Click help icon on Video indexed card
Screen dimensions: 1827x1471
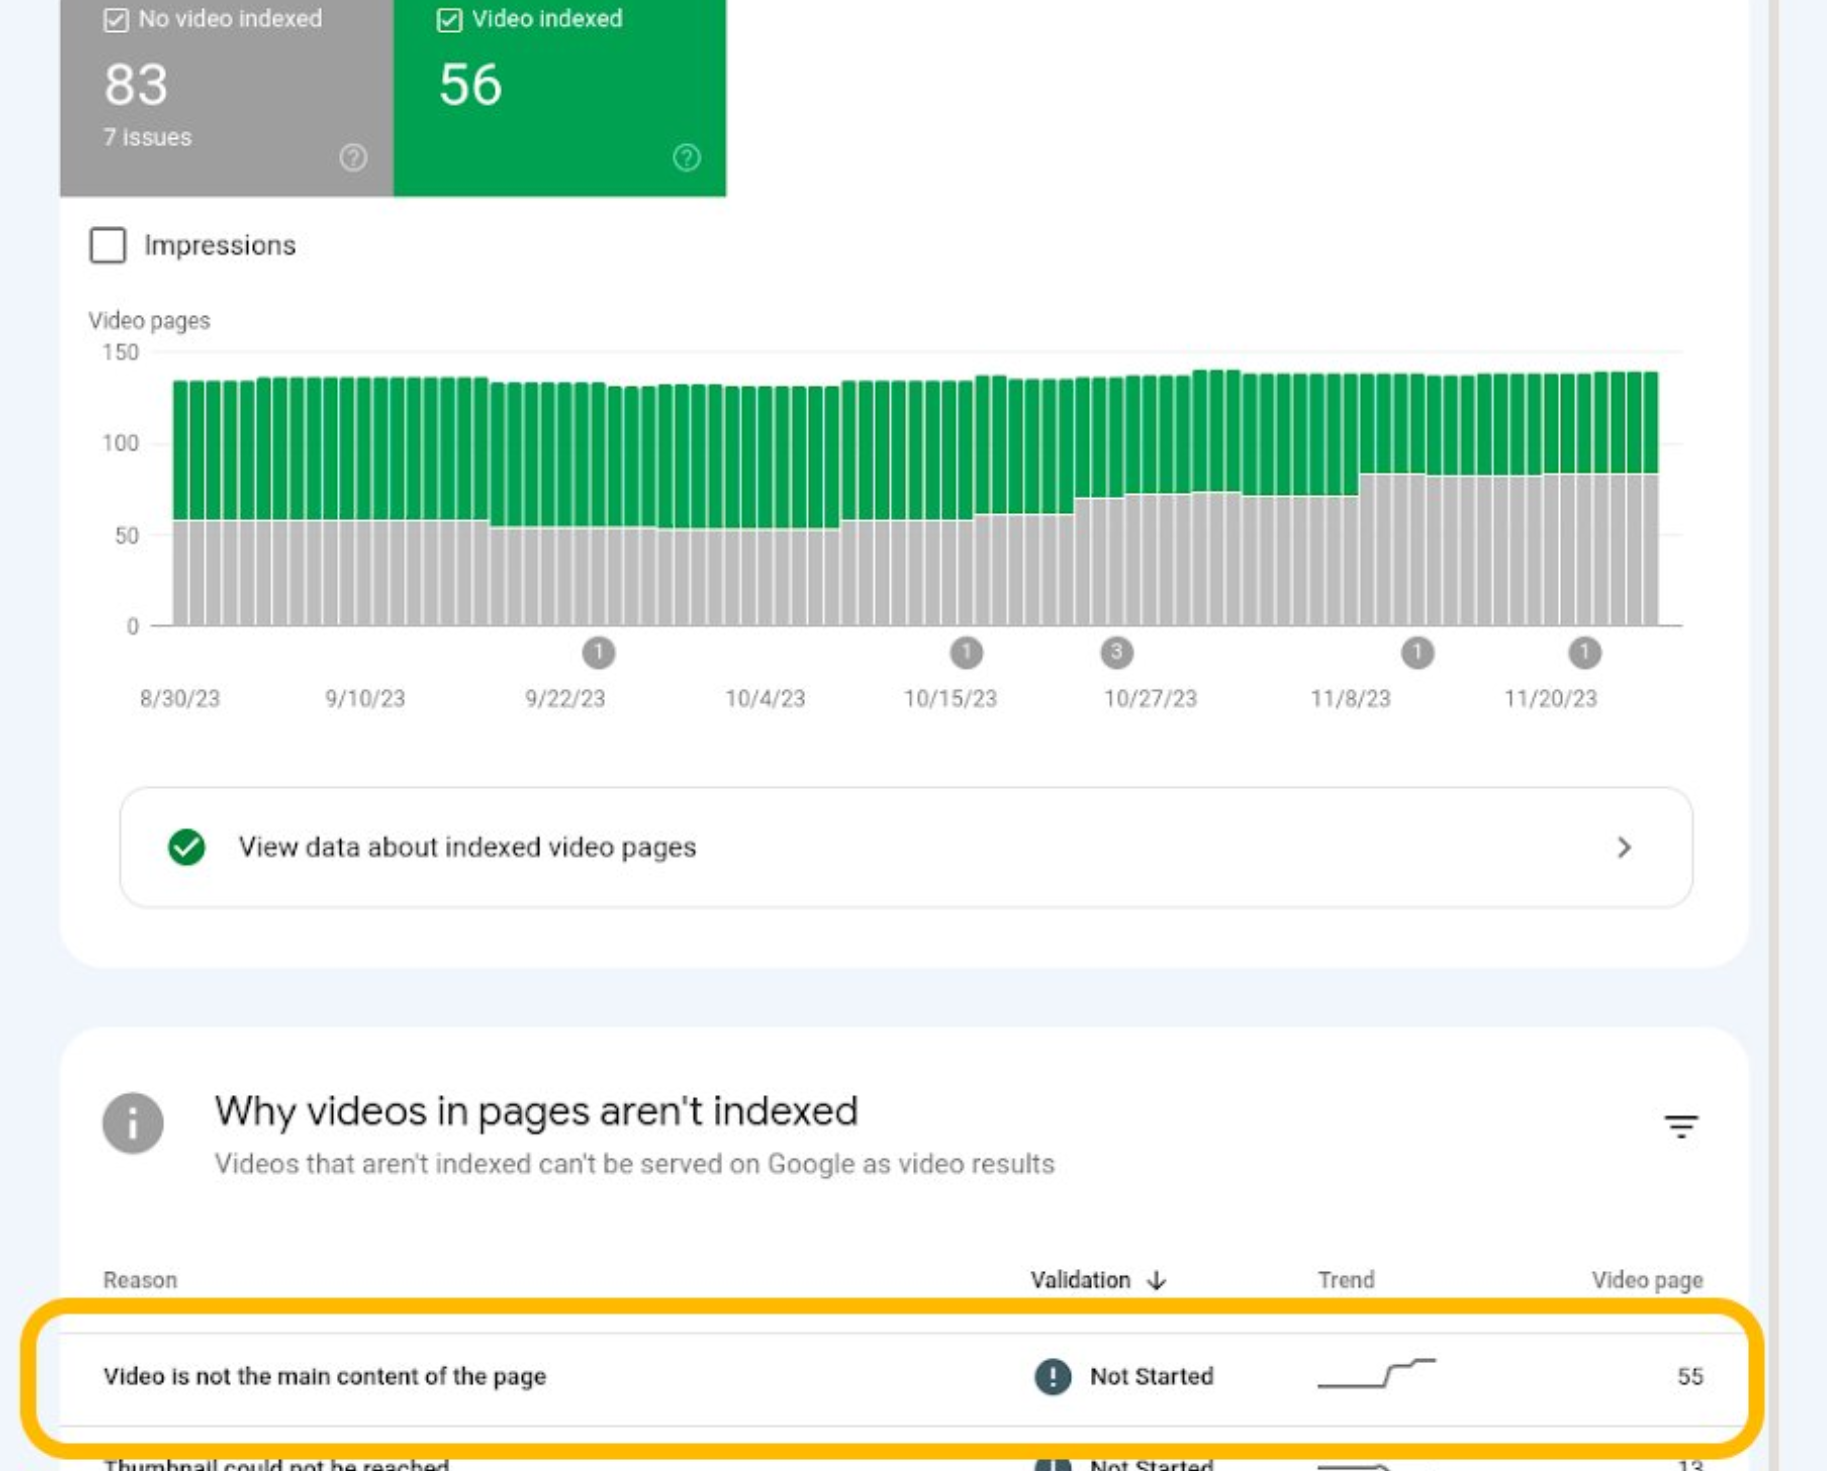tap(686, 157)
